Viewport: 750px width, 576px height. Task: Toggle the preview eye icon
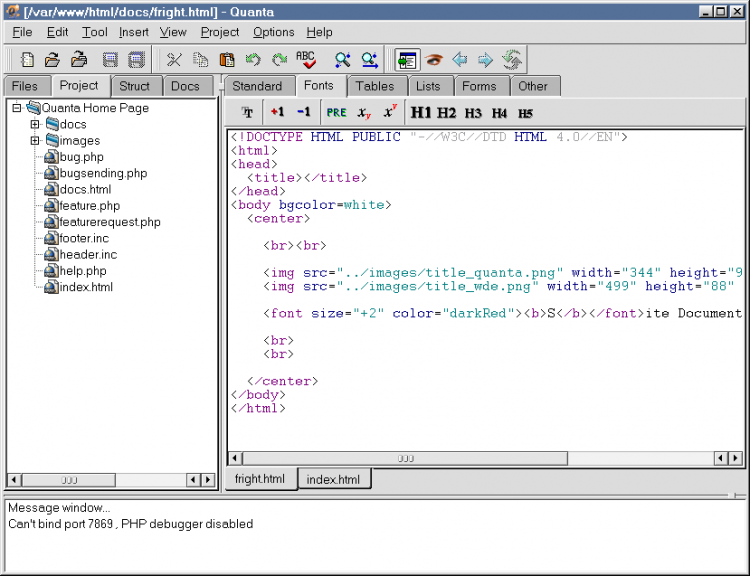click(x=434, y=60)
